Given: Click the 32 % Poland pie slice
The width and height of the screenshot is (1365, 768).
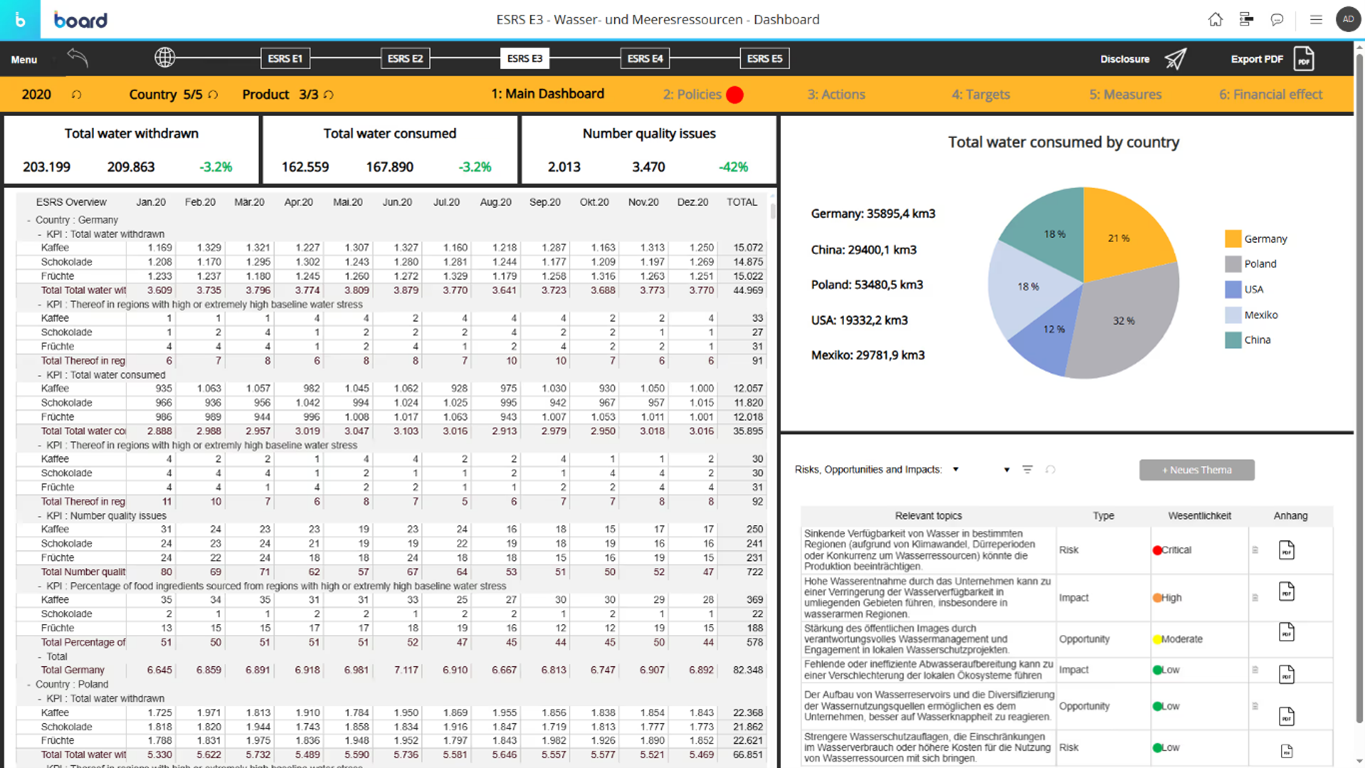Looking at the screenshot, I should [x=1125, y=321].
